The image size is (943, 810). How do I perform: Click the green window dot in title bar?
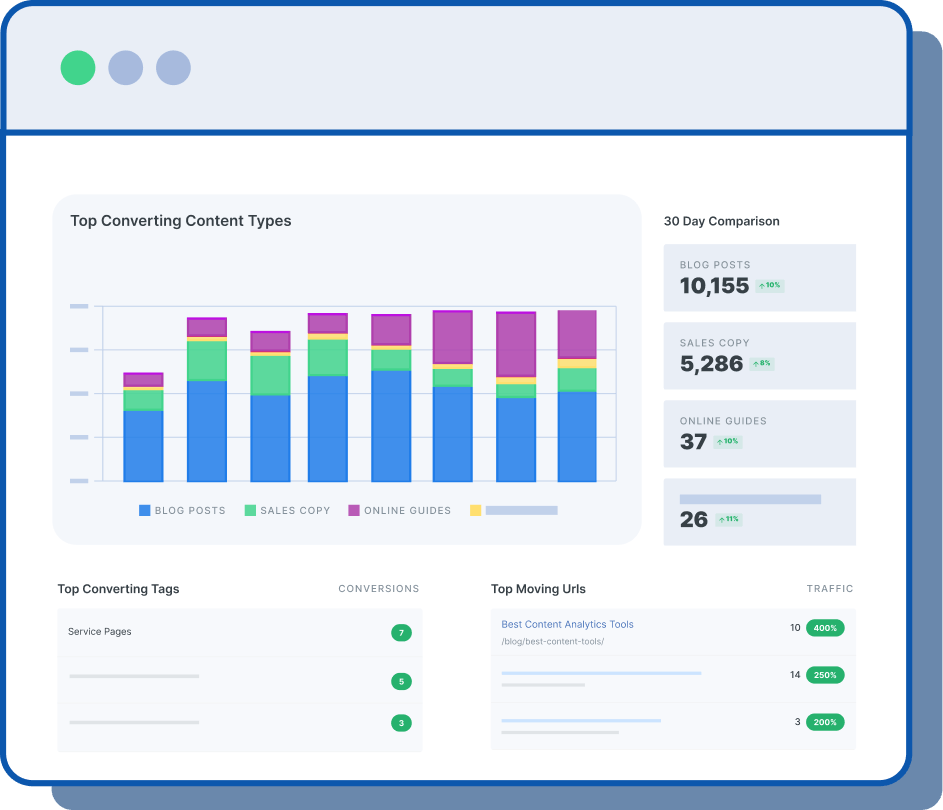78,68
